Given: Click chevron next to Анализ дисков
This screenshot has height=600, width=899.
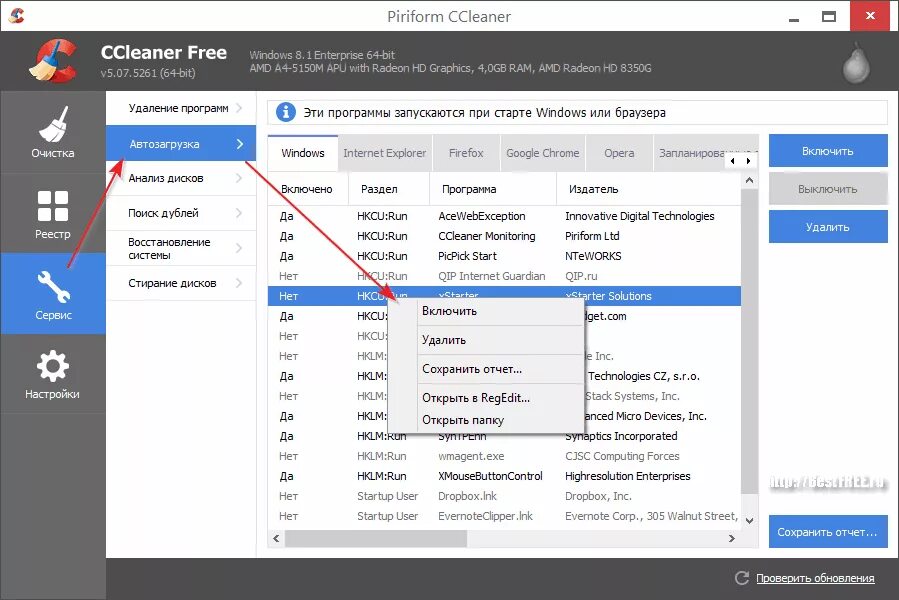Looking at the screenshot, I should pos(239,178).
